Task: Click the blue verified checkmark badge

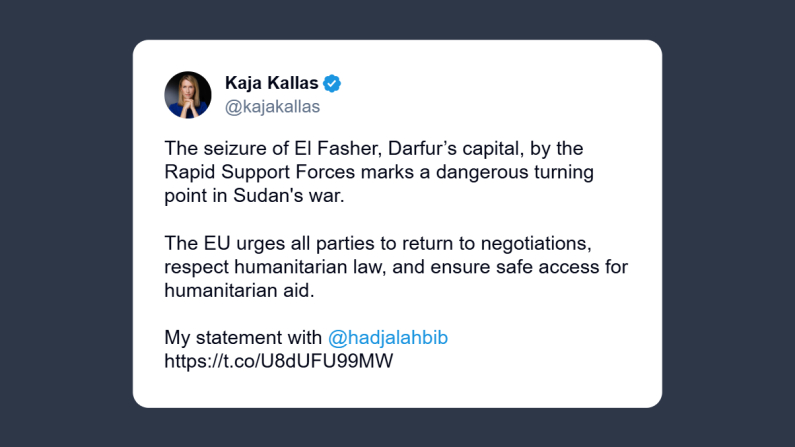Action: coord(332,84)
